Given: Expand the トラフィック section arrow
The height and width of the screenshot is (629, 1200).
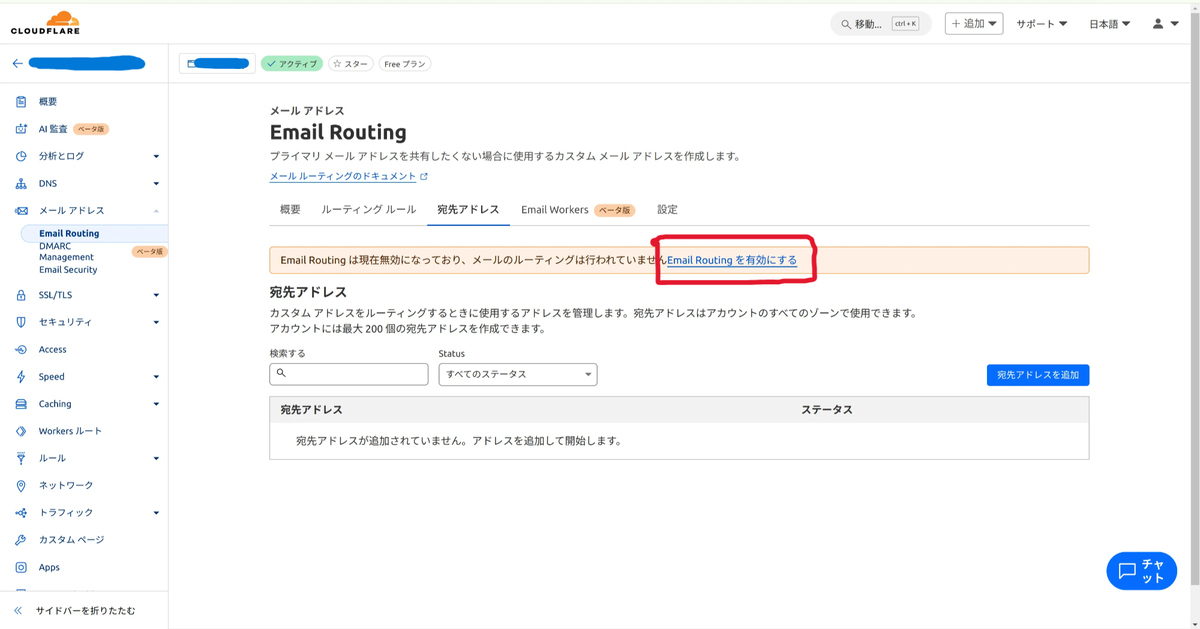Looking at the screenshot, I should pos(156,513).
